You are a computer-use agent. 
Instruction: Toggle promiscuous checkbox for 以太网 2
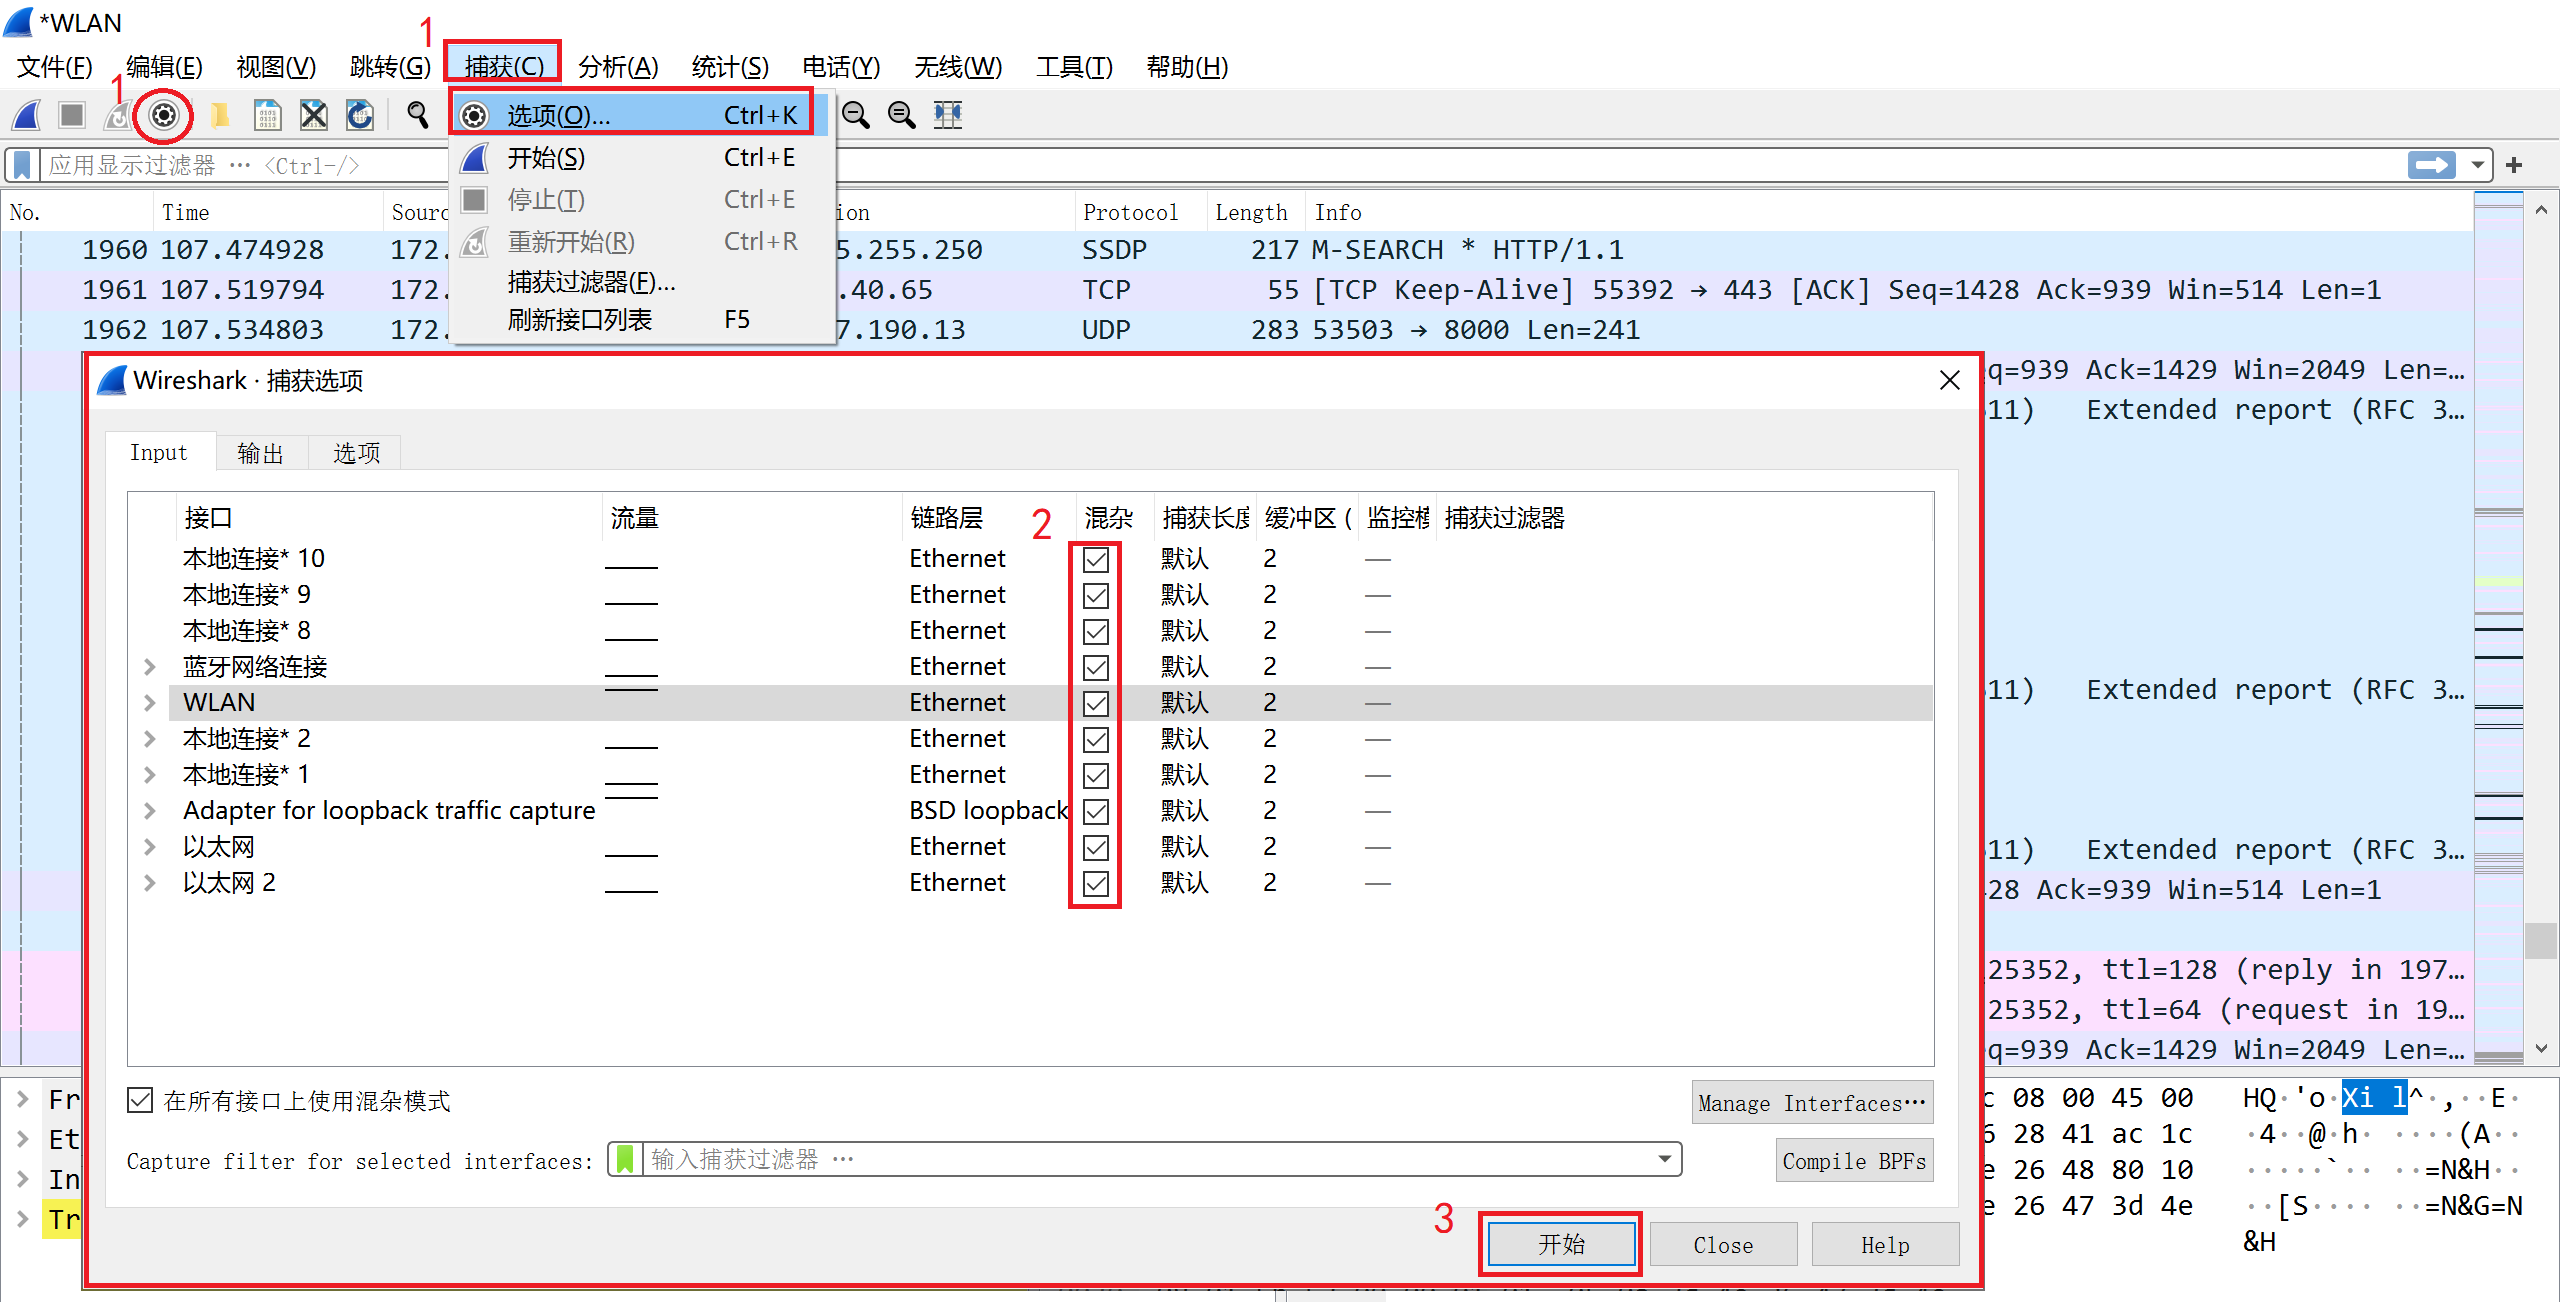tap(1095, 883)
